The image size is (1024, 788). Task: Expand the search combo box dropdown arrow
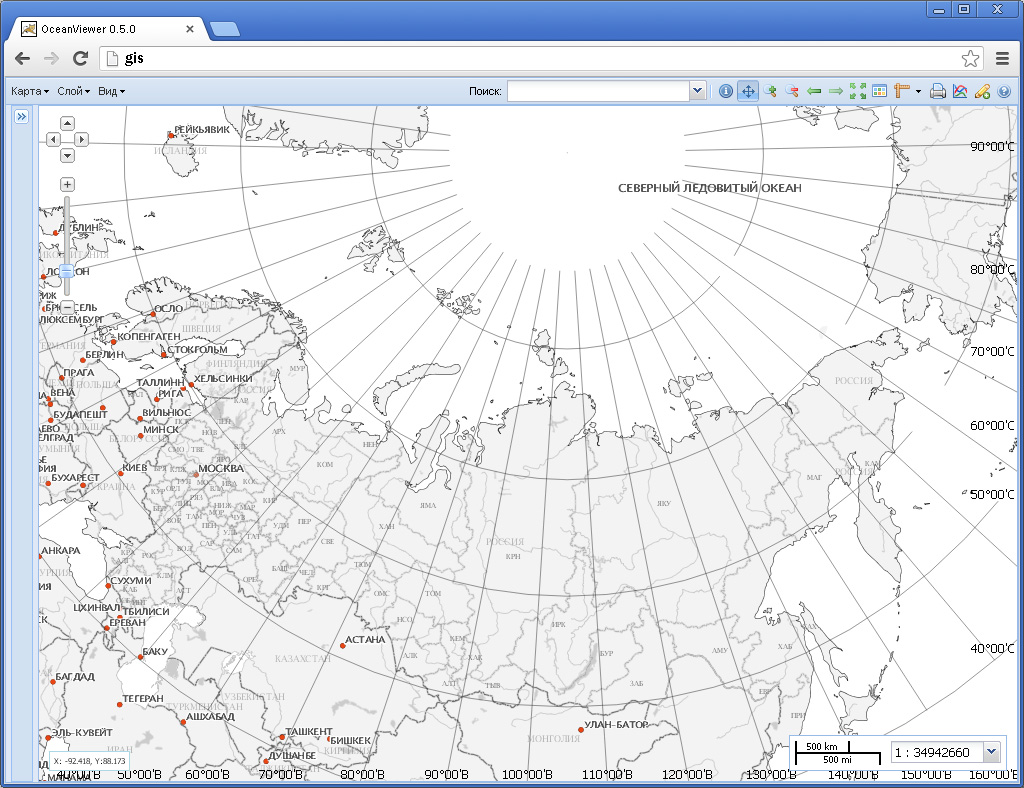697,91
